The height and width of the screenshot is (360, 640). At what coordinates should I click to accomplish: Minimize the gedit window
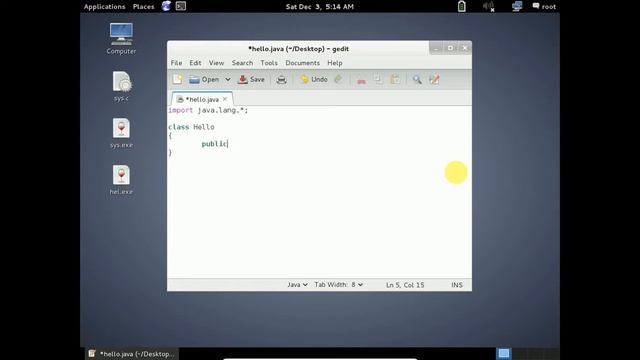(x=436, y=48)
